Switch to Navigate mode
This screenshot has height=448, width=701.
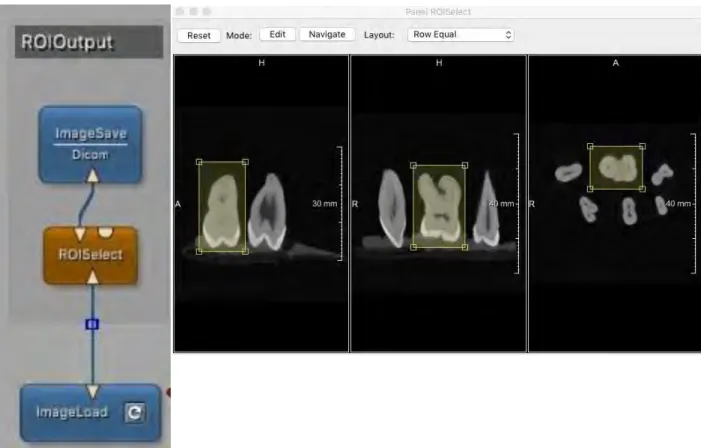pyautogui.click(x=327, y=34)
